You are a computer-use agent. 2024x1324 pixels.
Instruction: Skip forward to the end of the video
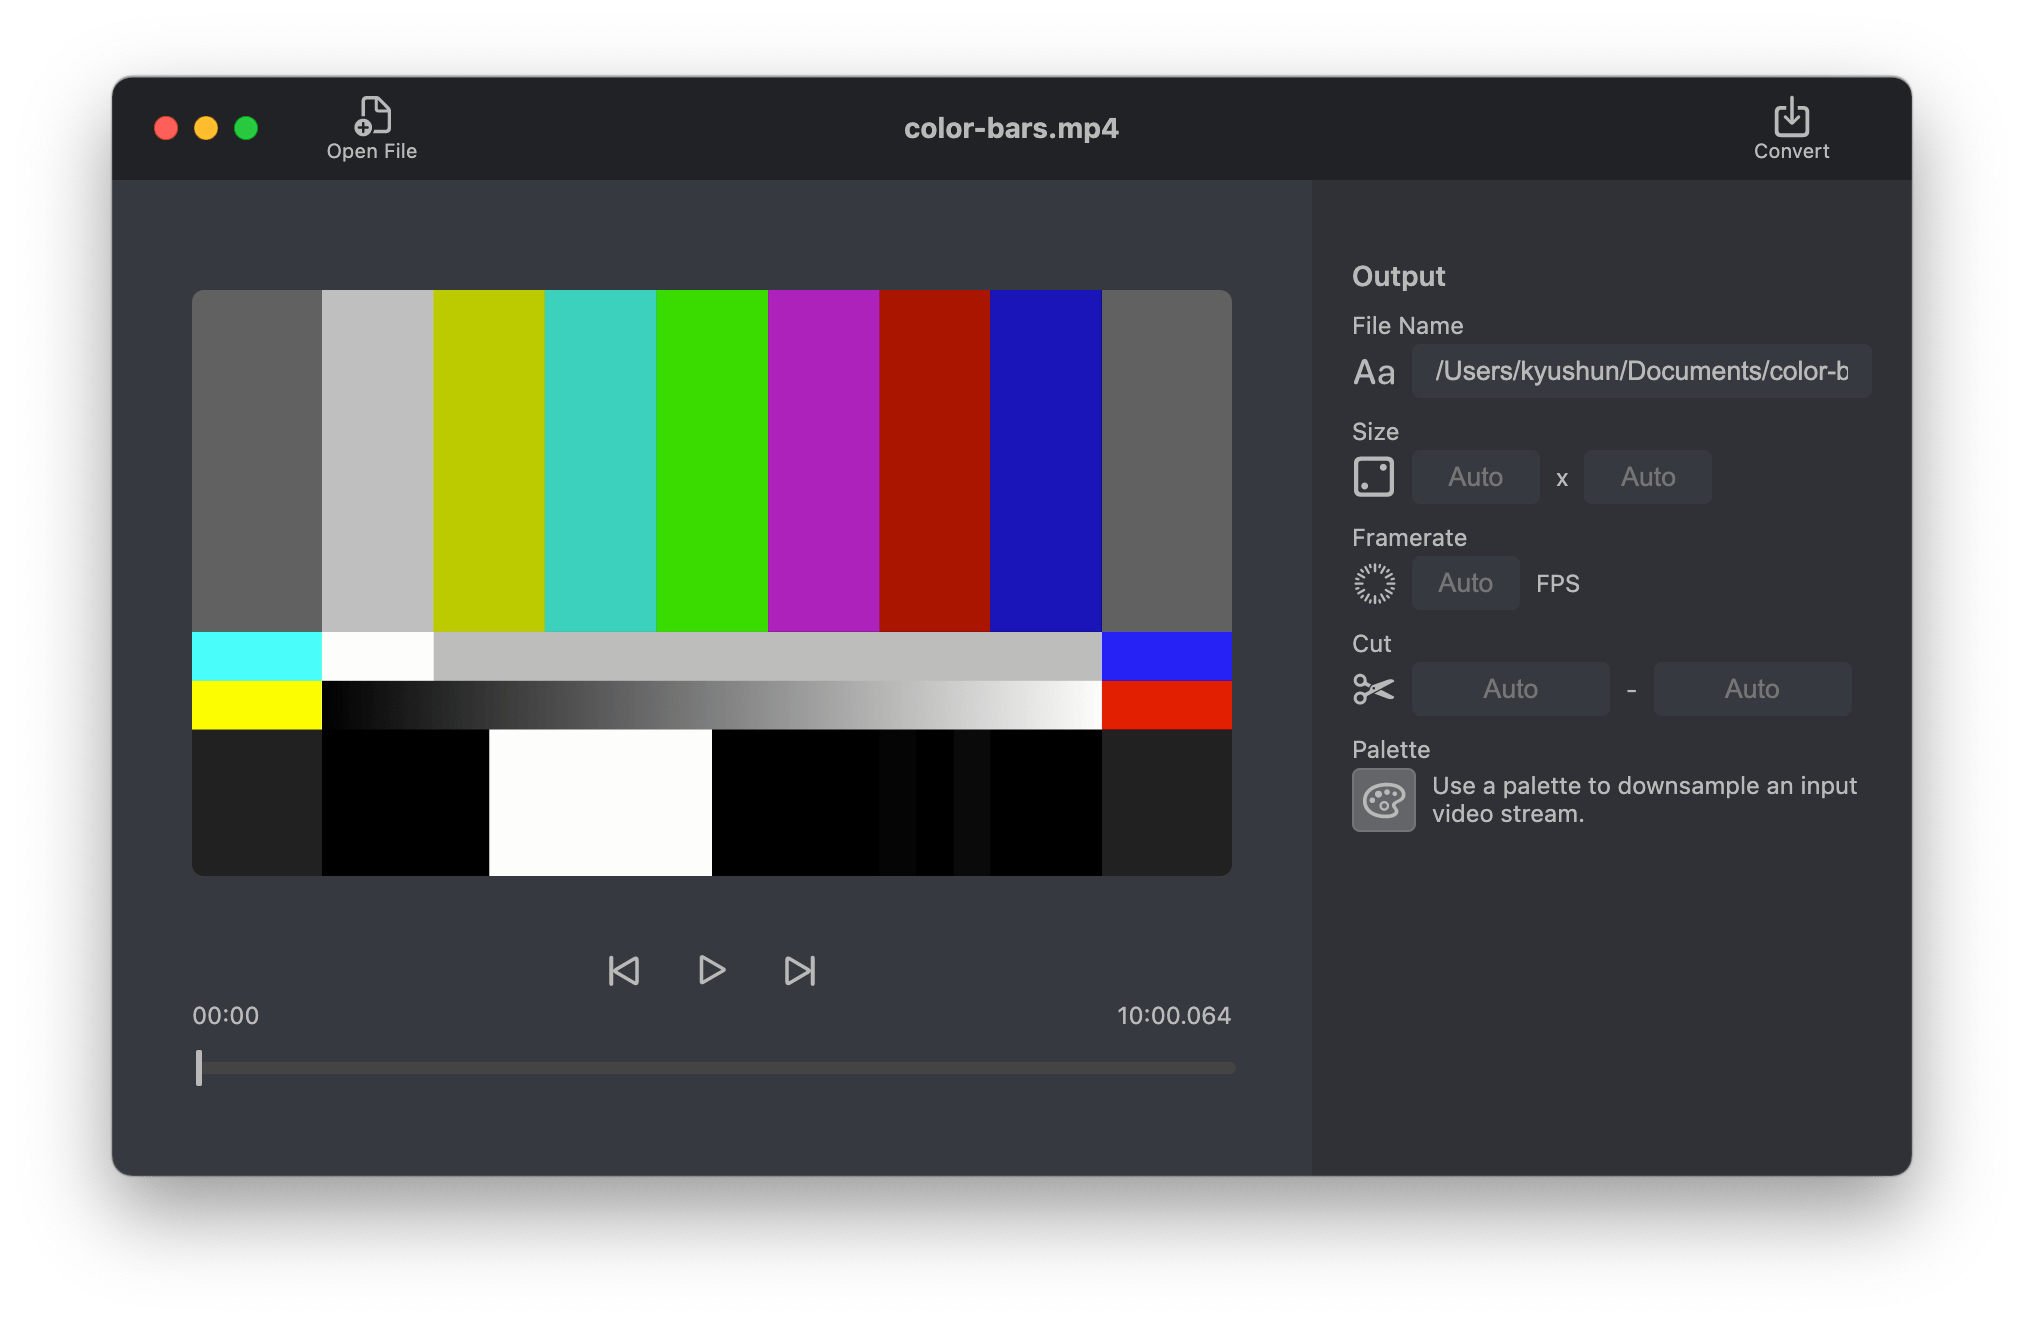tap(799, 970)
